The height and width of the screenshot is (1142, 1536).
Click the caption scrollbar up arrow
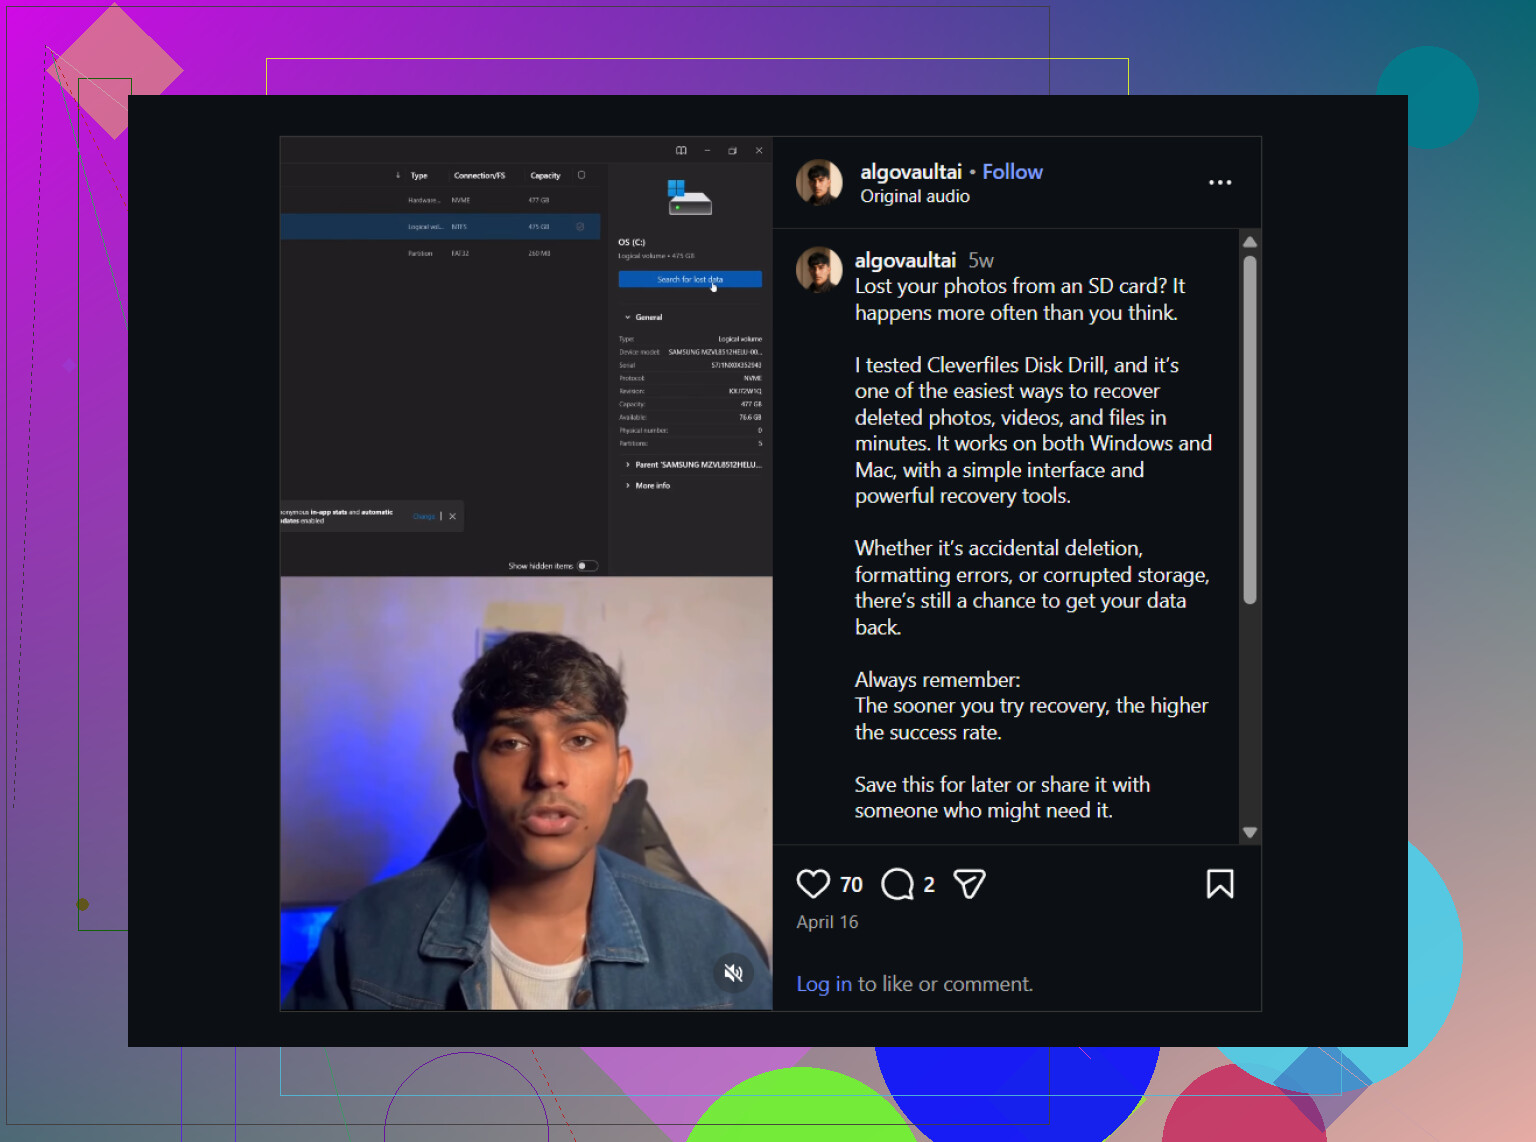[x=1250, y=242]
